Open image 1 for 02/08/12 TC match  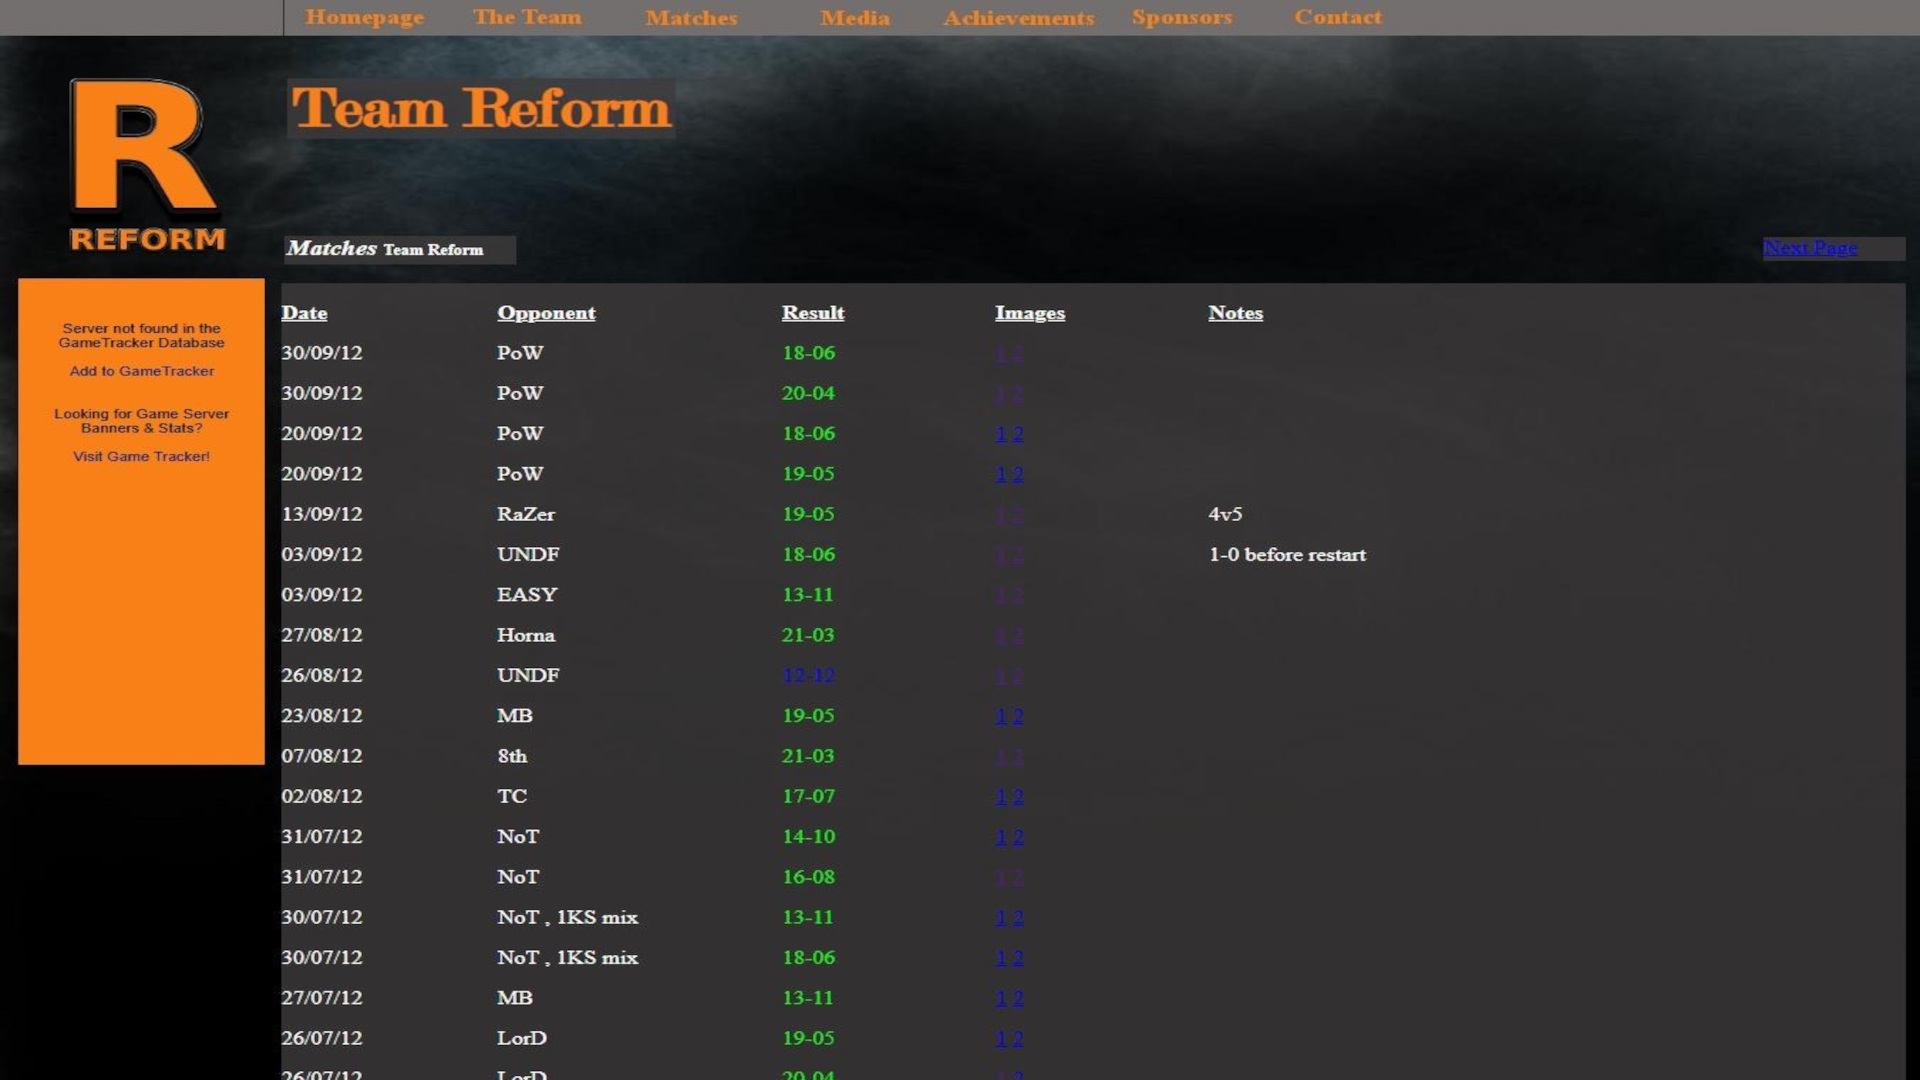click(1001, 797)
